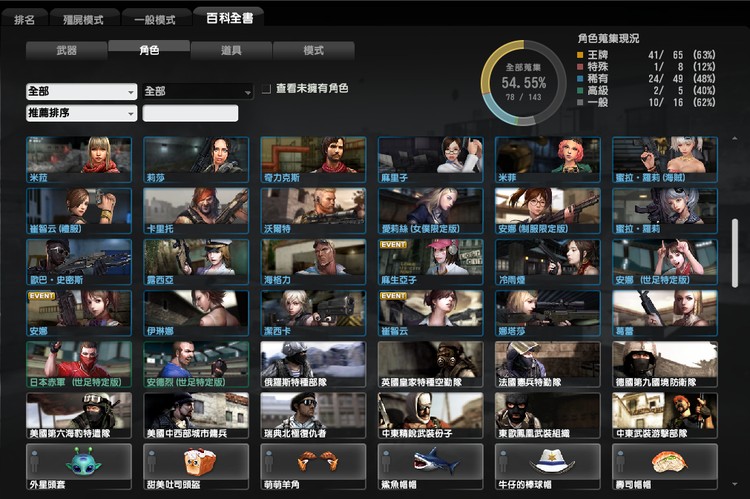Expand the first 全部 filter dropdown
750x499 pixels.
coord(81,91)
